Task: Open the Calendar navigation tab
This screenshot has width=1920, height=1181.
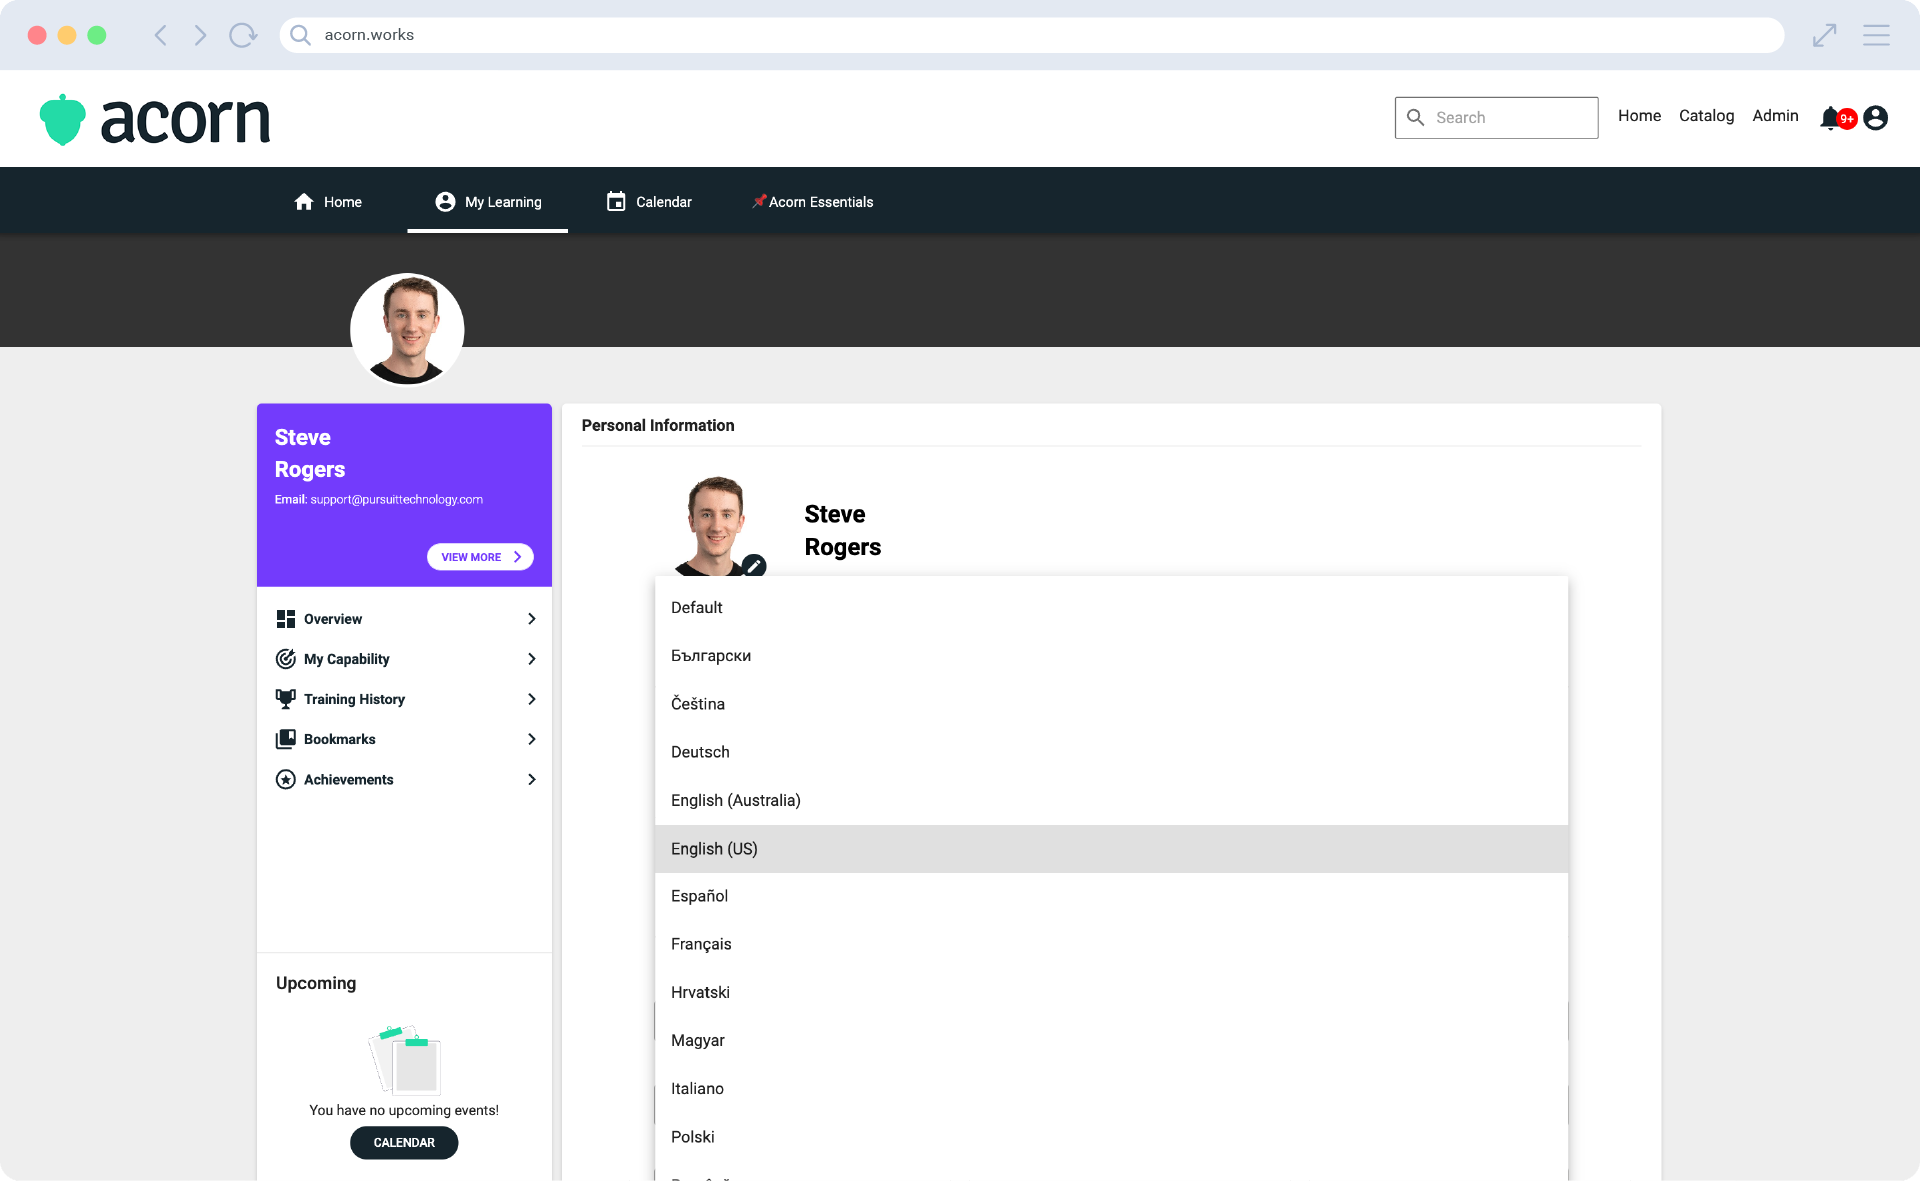Action: coord(649,202)
